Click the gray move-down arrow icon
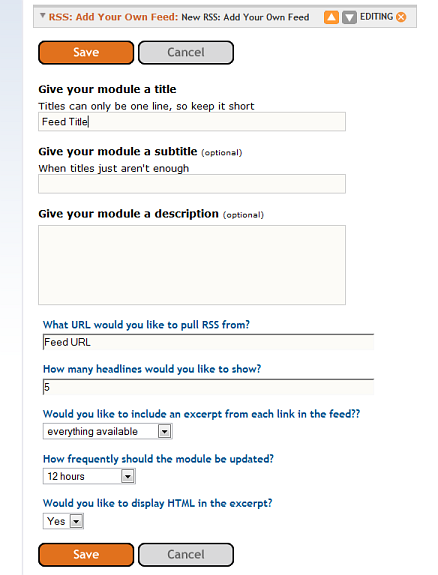Screen dimensions: 438x575 [x=349, y=17]
